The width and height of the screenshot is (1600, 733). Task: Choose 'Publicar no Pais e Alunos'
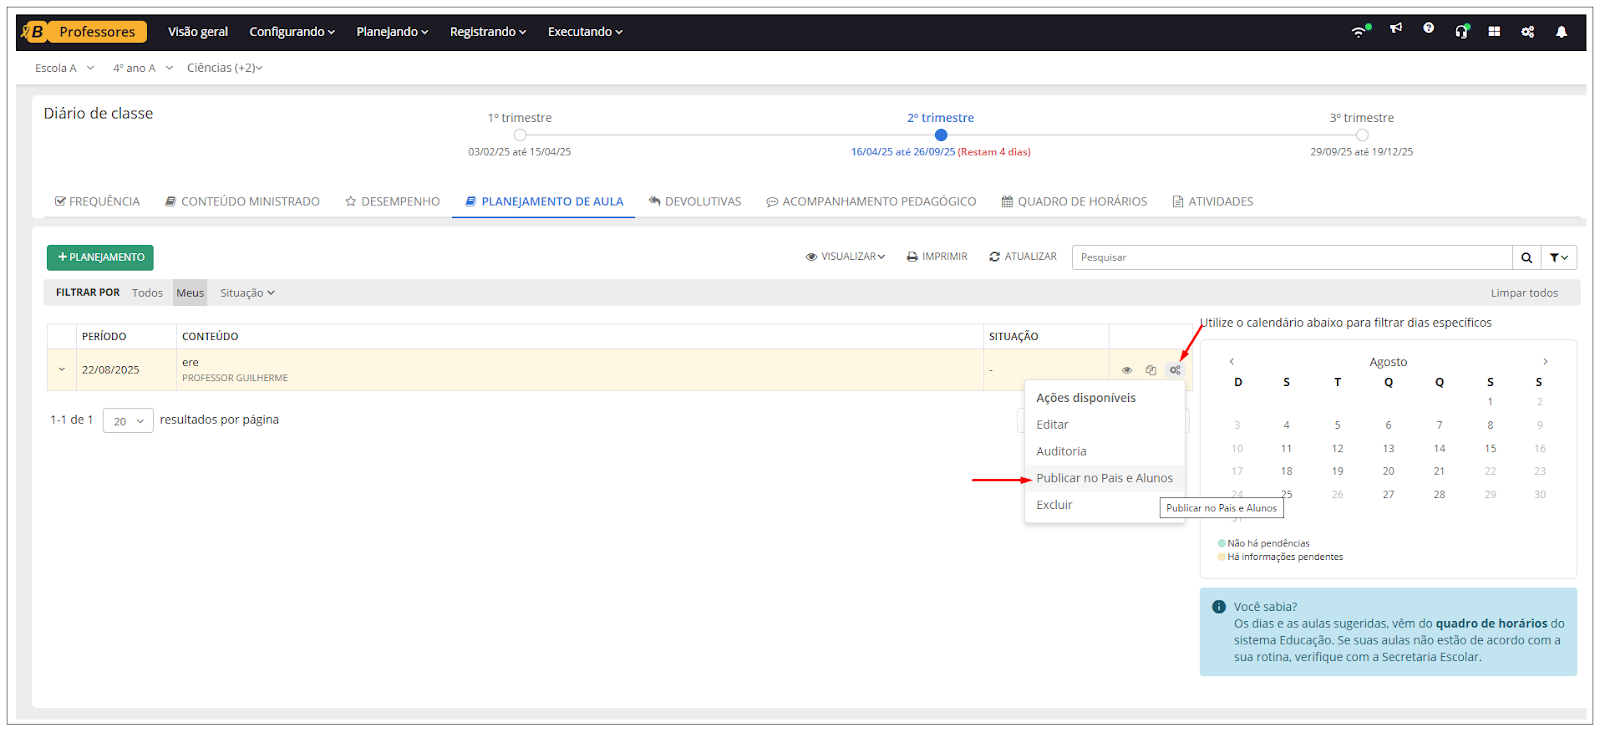tap(1104, 478)
